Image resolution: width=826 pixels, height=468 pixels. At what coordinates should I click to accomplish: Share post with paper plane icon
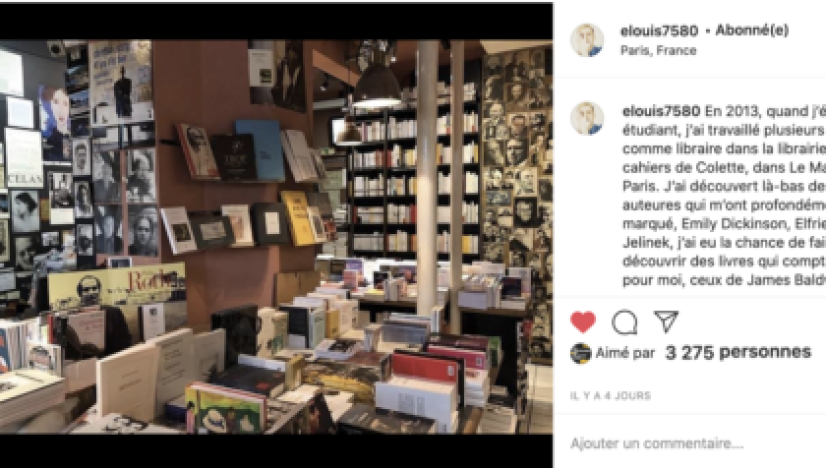tap(666, 321)
